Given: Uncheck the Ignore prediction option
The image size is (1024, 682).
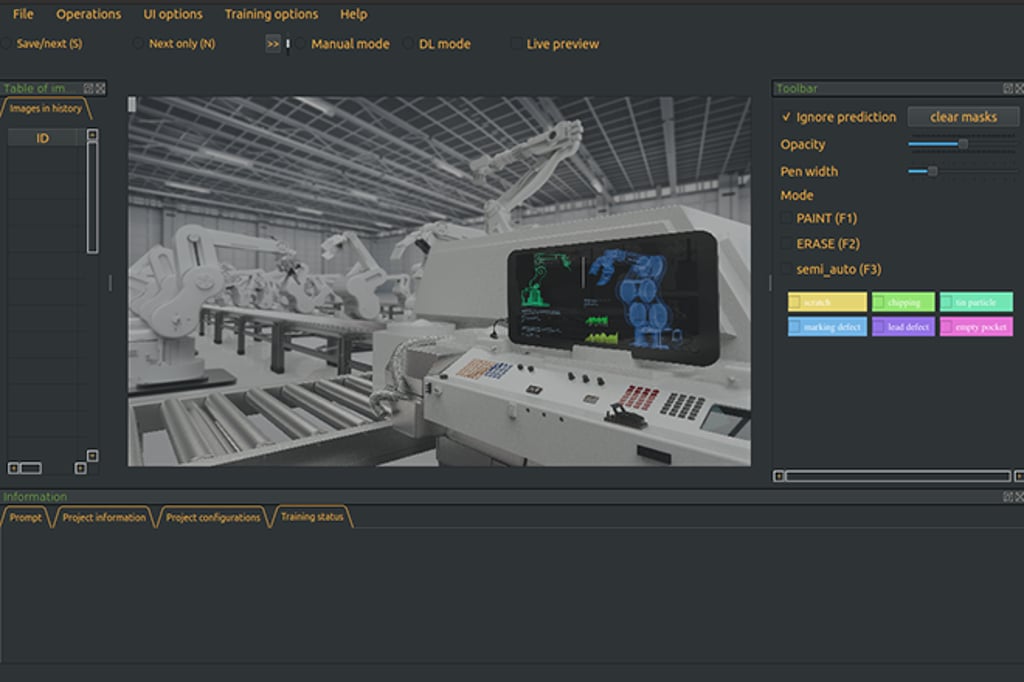Looking at the screenshot, I should (785, 116).
